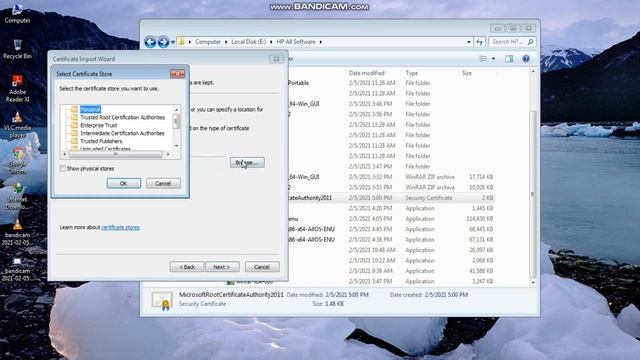Enable Show physical stores checkbox
Screen dimensions: 640x360
(62, 169)
